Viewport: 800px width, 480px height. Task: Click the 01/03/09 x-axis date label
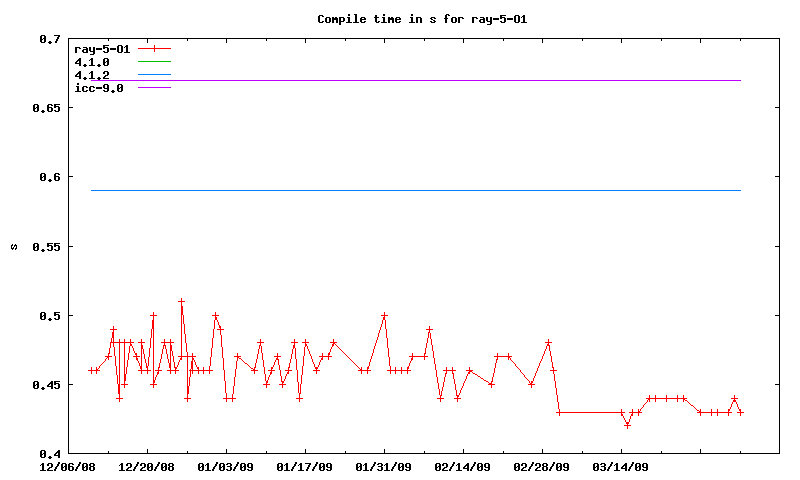[x=226, y=466]
